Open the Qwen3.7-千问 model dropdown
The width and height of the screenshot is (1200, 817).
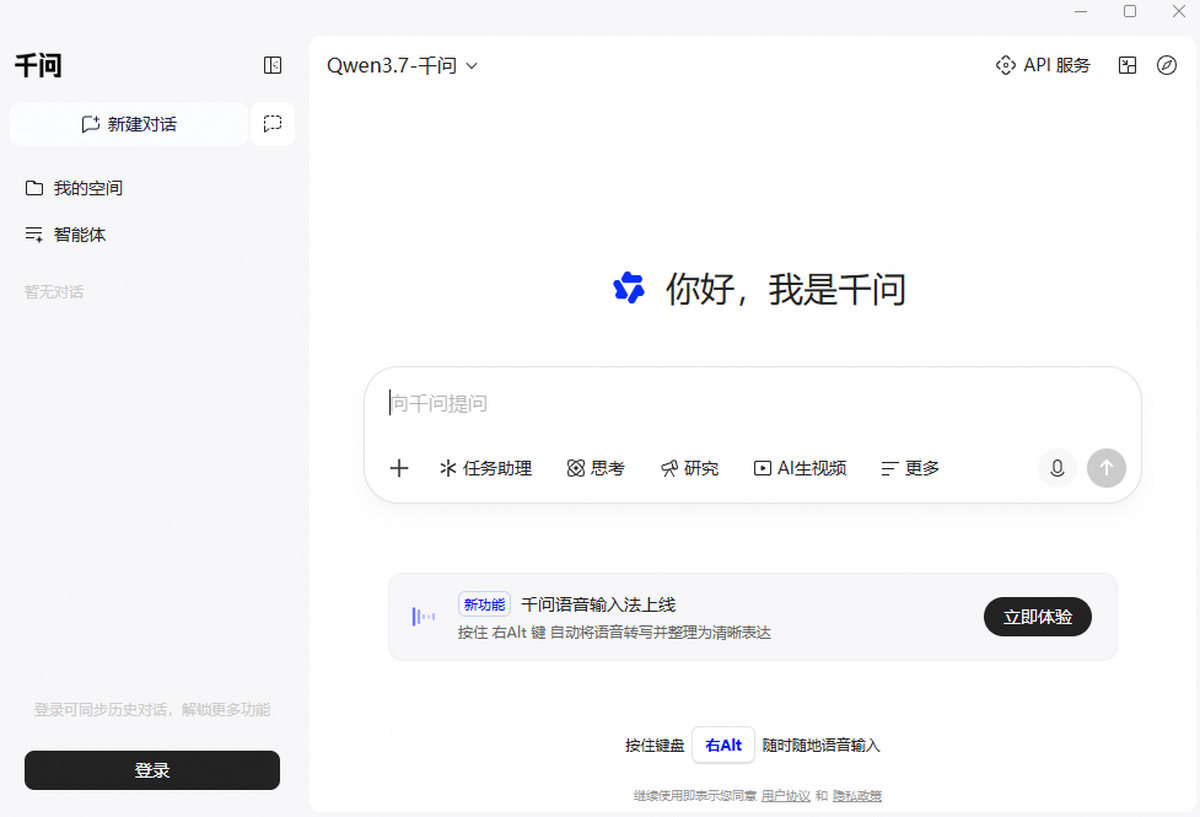click(x=402, y=66)
